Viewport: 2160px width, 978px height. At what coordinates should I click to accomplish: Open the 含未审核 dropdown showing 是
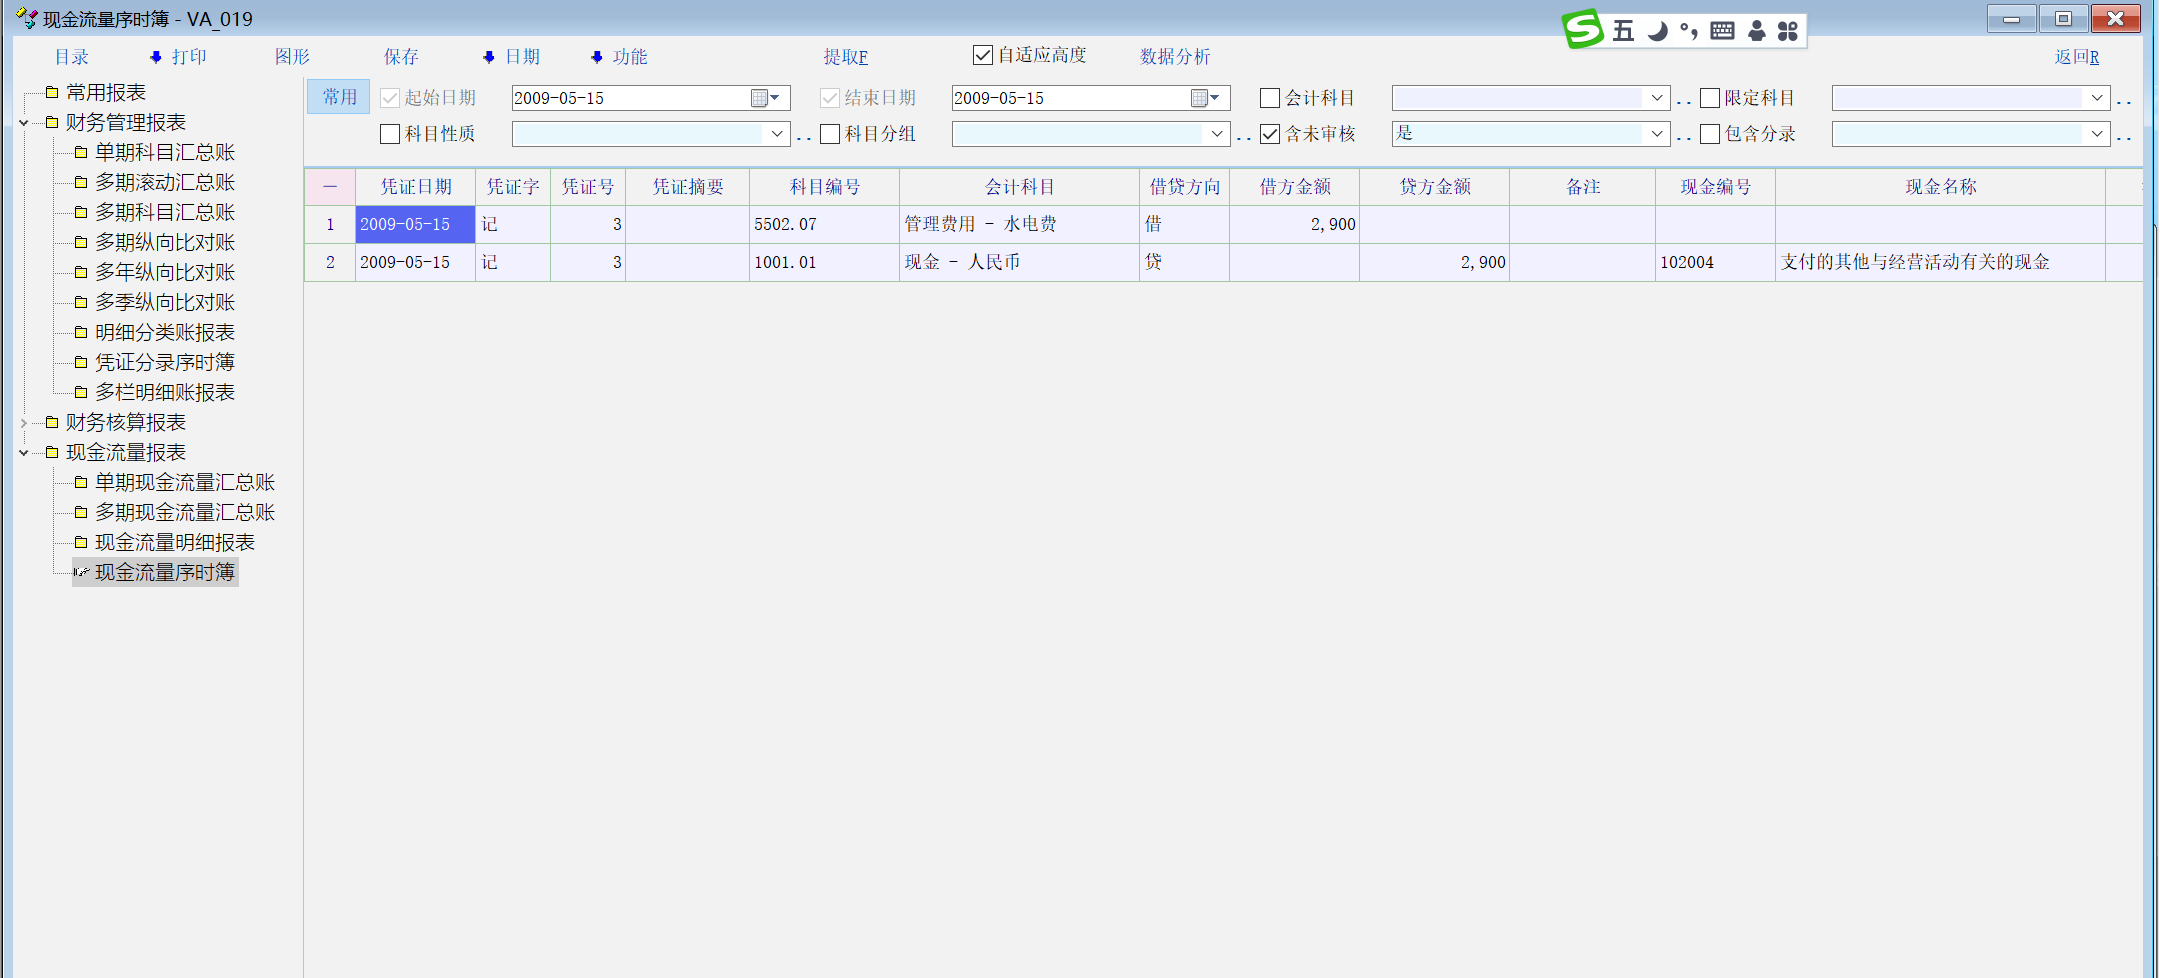click(1657, 134)
